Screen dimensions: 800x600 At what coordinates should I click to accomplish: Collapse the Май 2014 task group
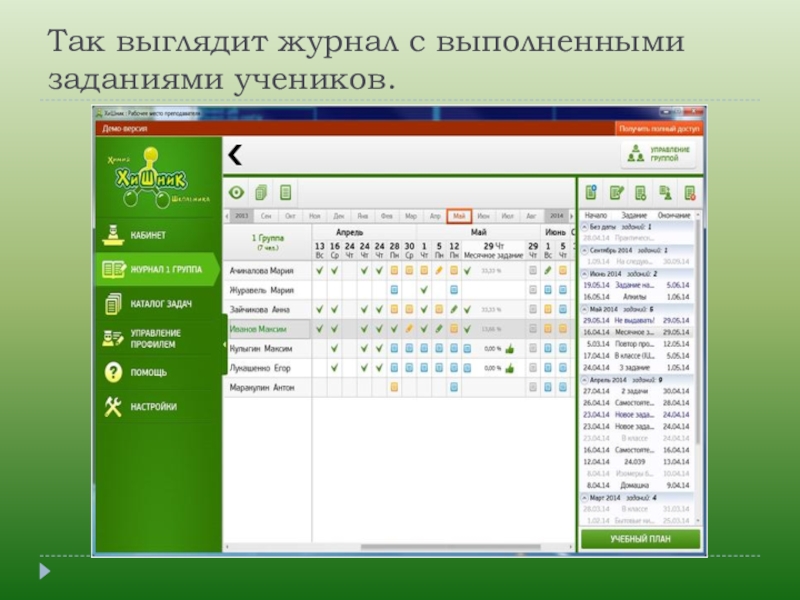(x=585, y=309)
